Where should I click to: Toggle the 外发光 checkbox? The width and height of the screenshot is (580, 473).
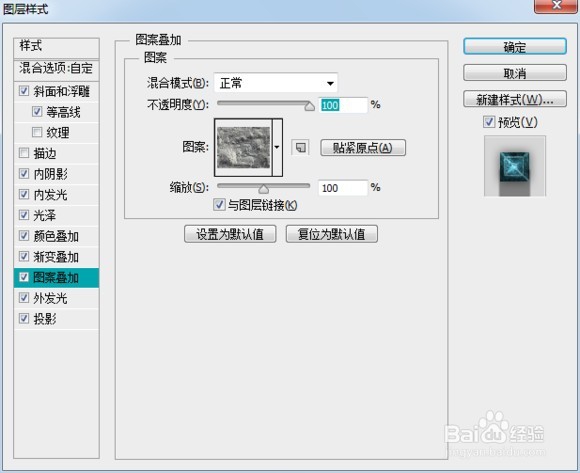click(x=24, y=298)
